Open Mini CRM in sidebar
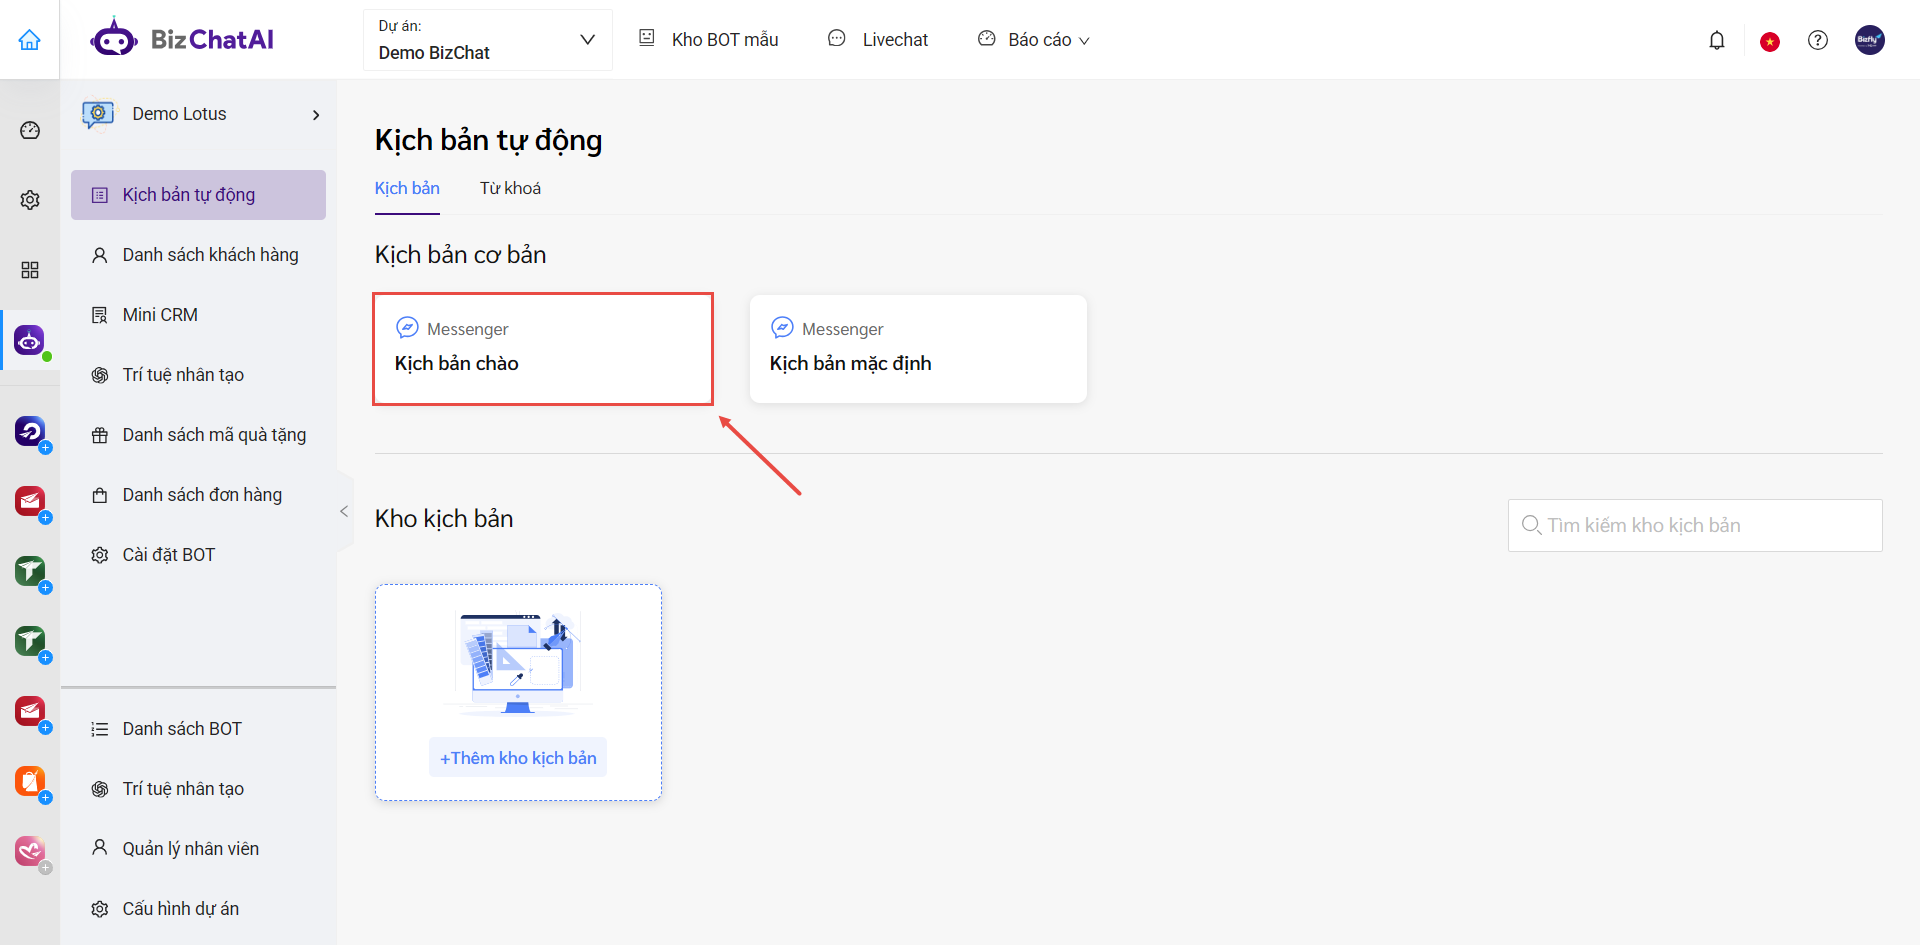The width and height of the screenshot is (1920, 945). [198, 315]
